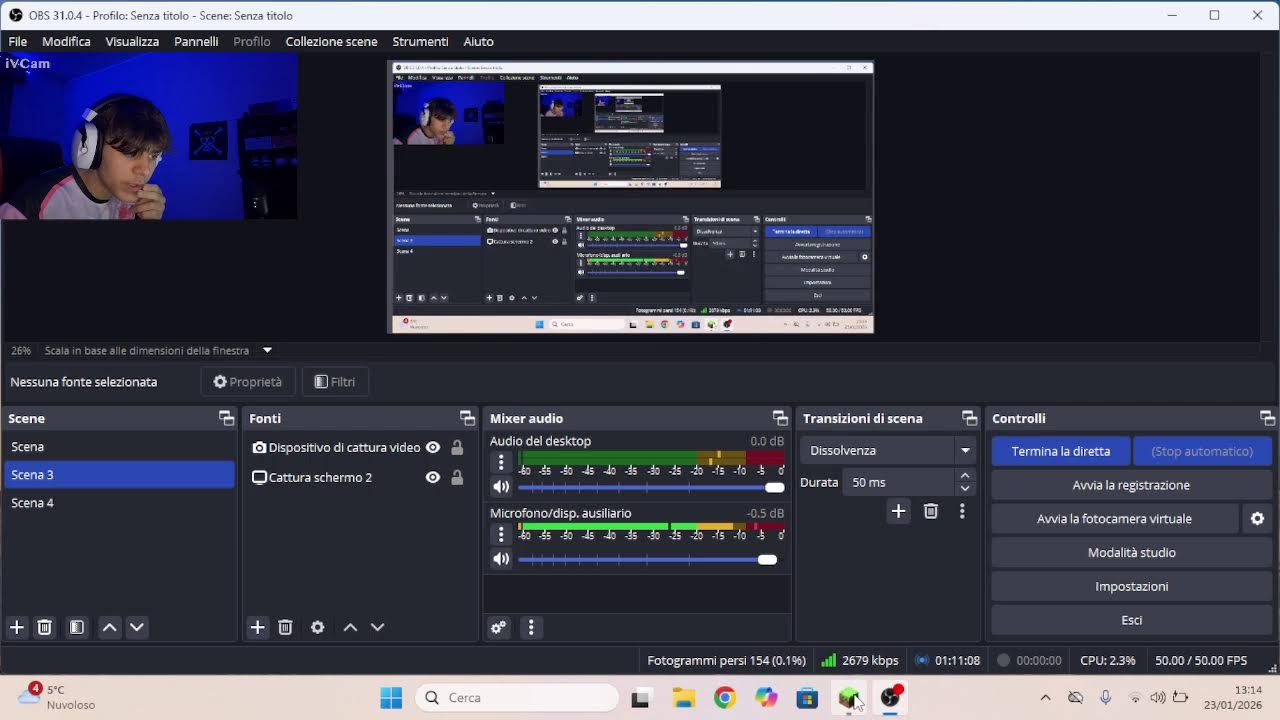Open scene filters icon in Scene panel
This screenshot has height=720, width=1280.
[x=76, y=627]
